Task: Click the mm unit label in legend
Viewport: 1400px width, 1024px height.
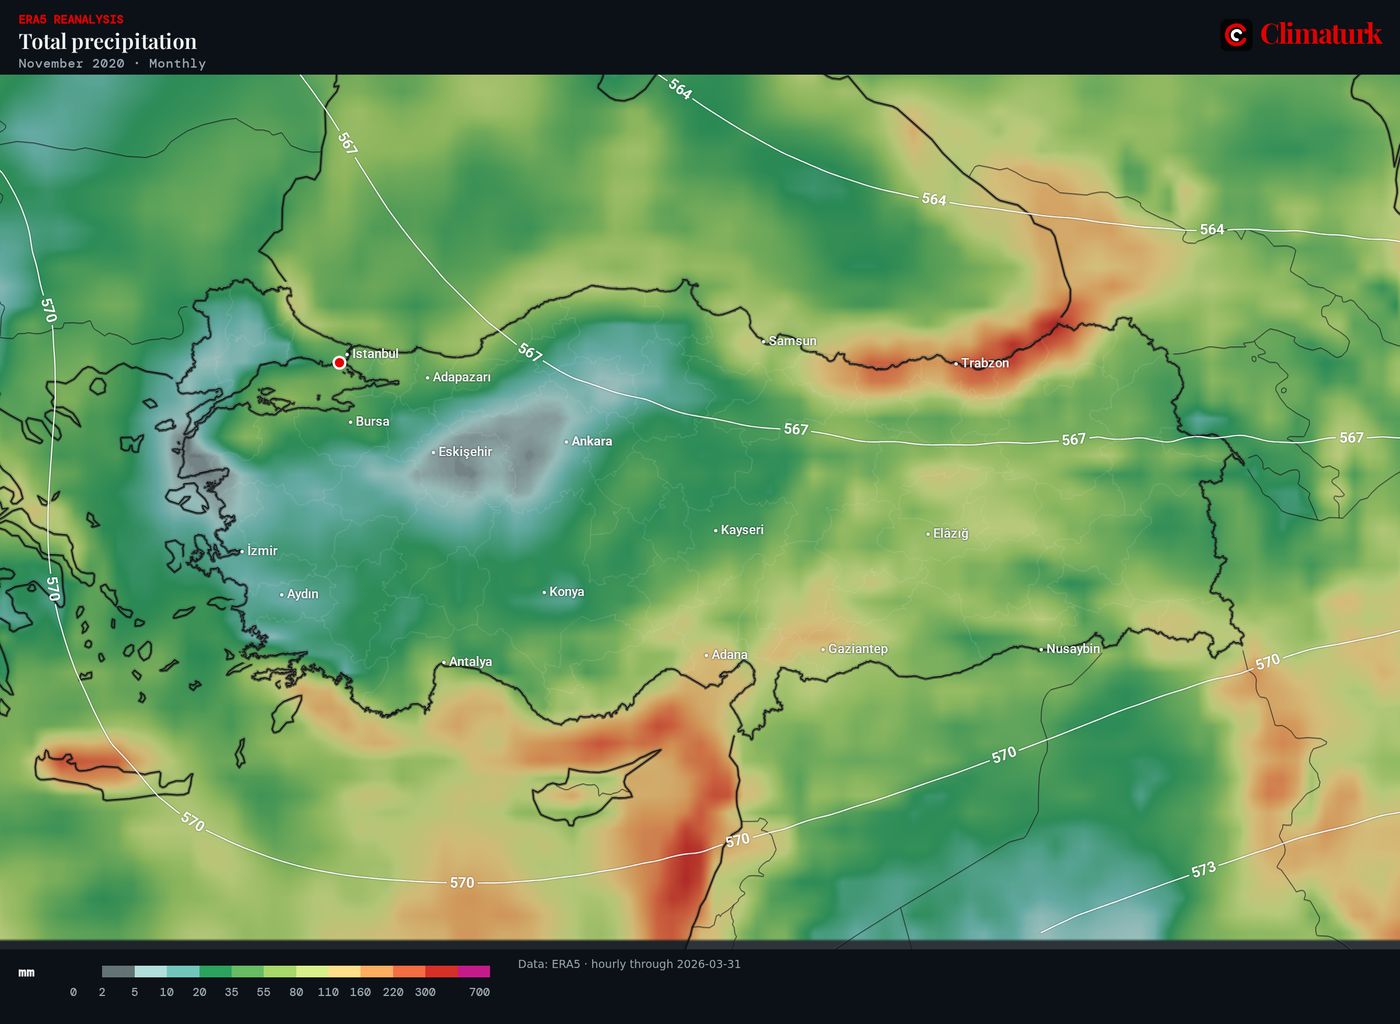Action: click(x=27, y=972)
